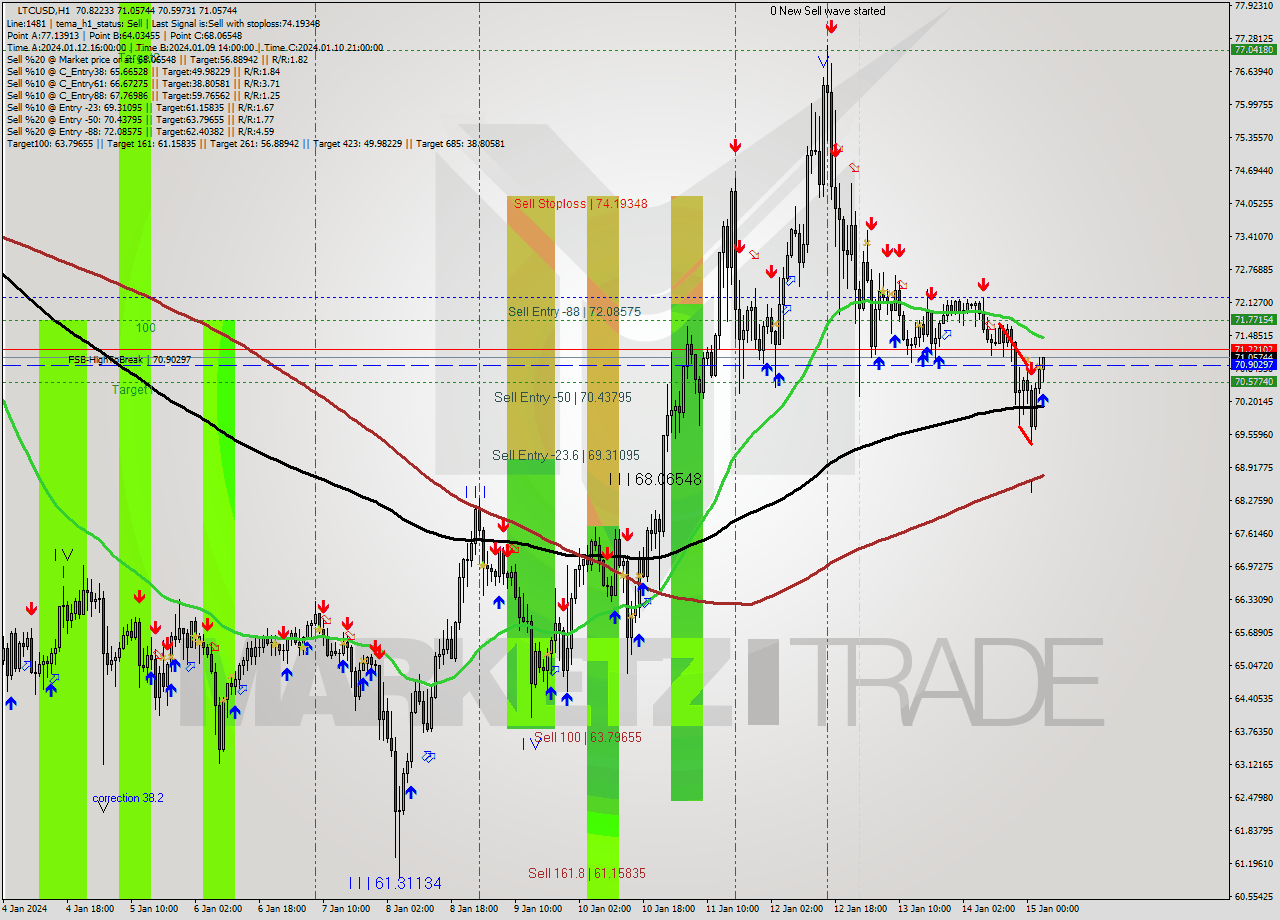This screenshot has width=1280, height=920.
Task: Select the 'Sell Entry -88 | 72.08575' label
Action: pos(574,311)
